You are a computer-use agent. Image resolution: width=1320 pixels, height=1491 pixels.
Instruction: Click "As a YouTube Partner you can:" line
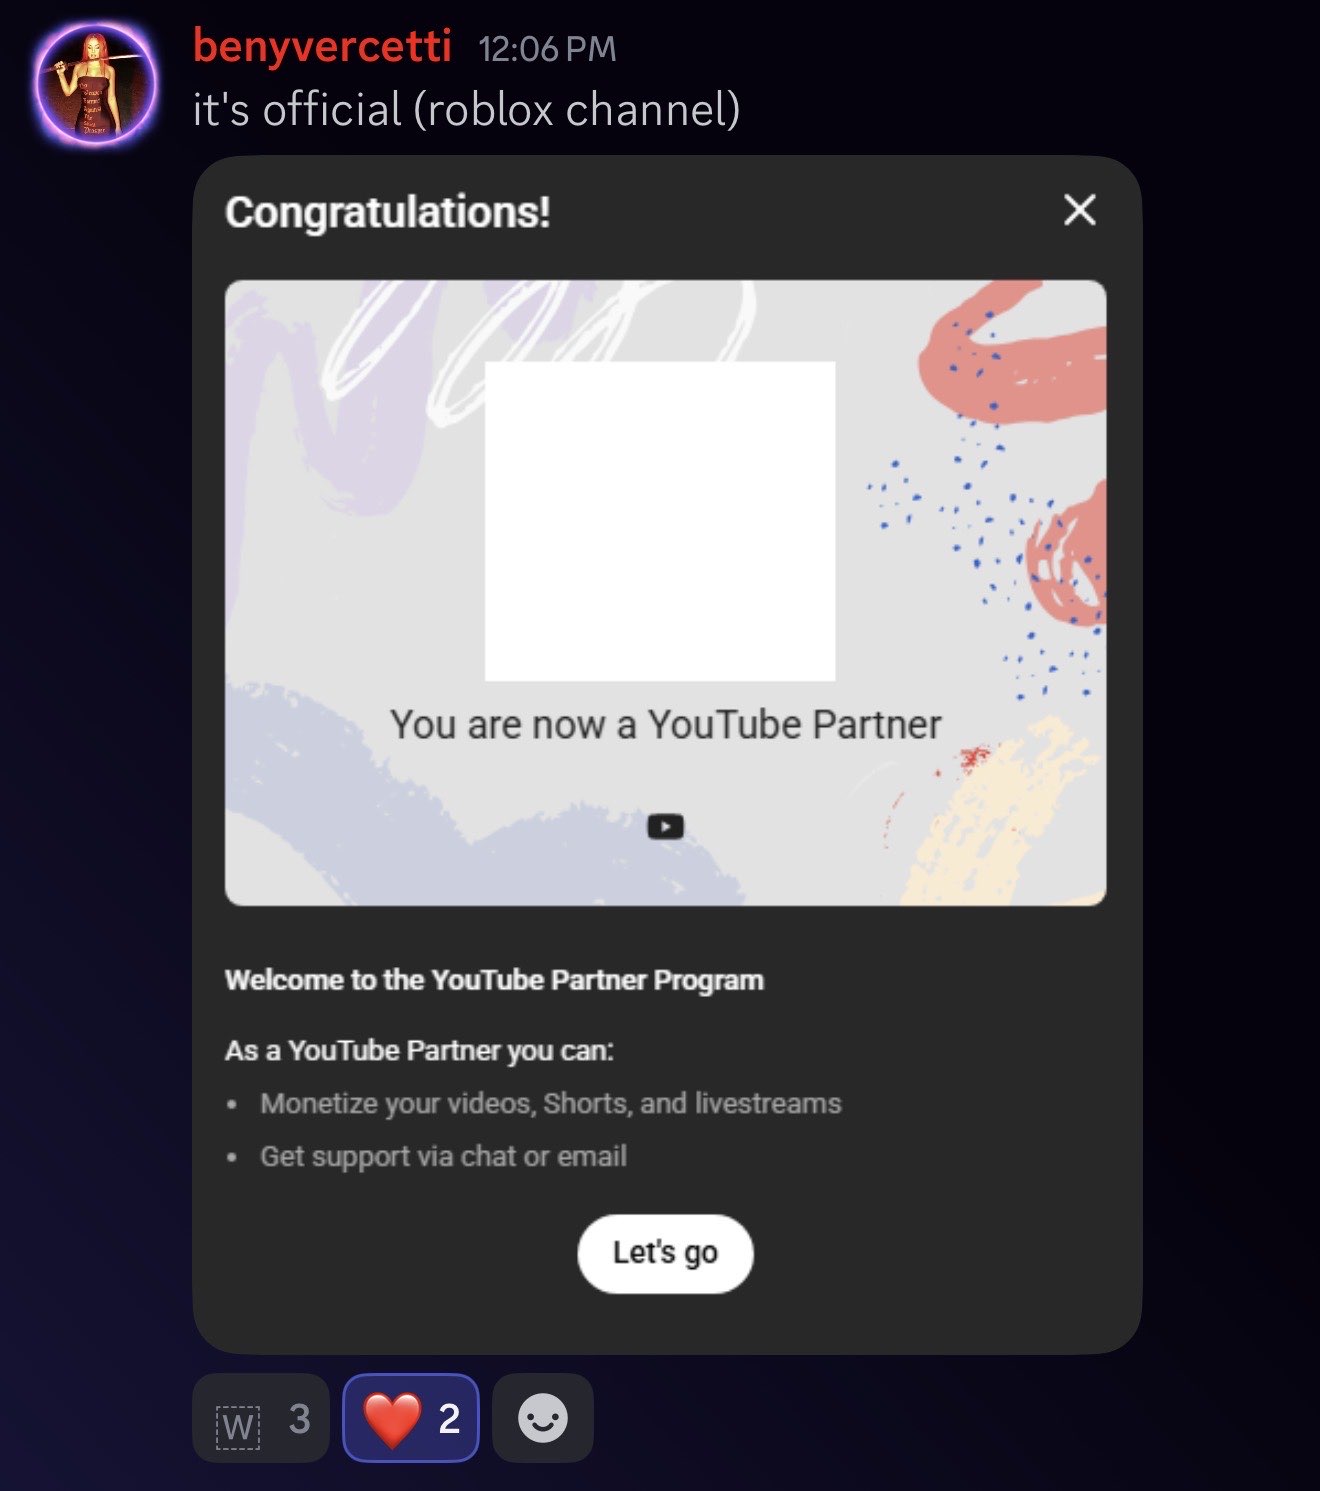click(x=419, y=1051)
